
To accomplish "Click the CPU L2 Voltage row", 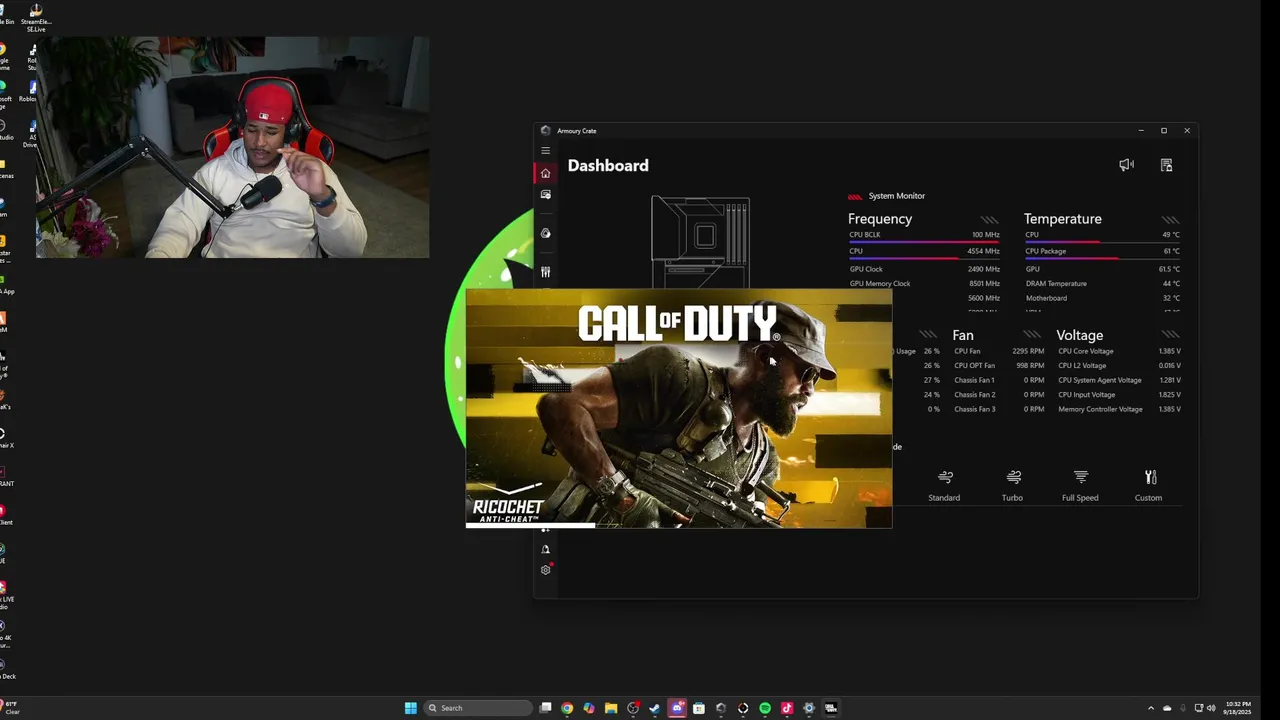I will pos(1119,366).
